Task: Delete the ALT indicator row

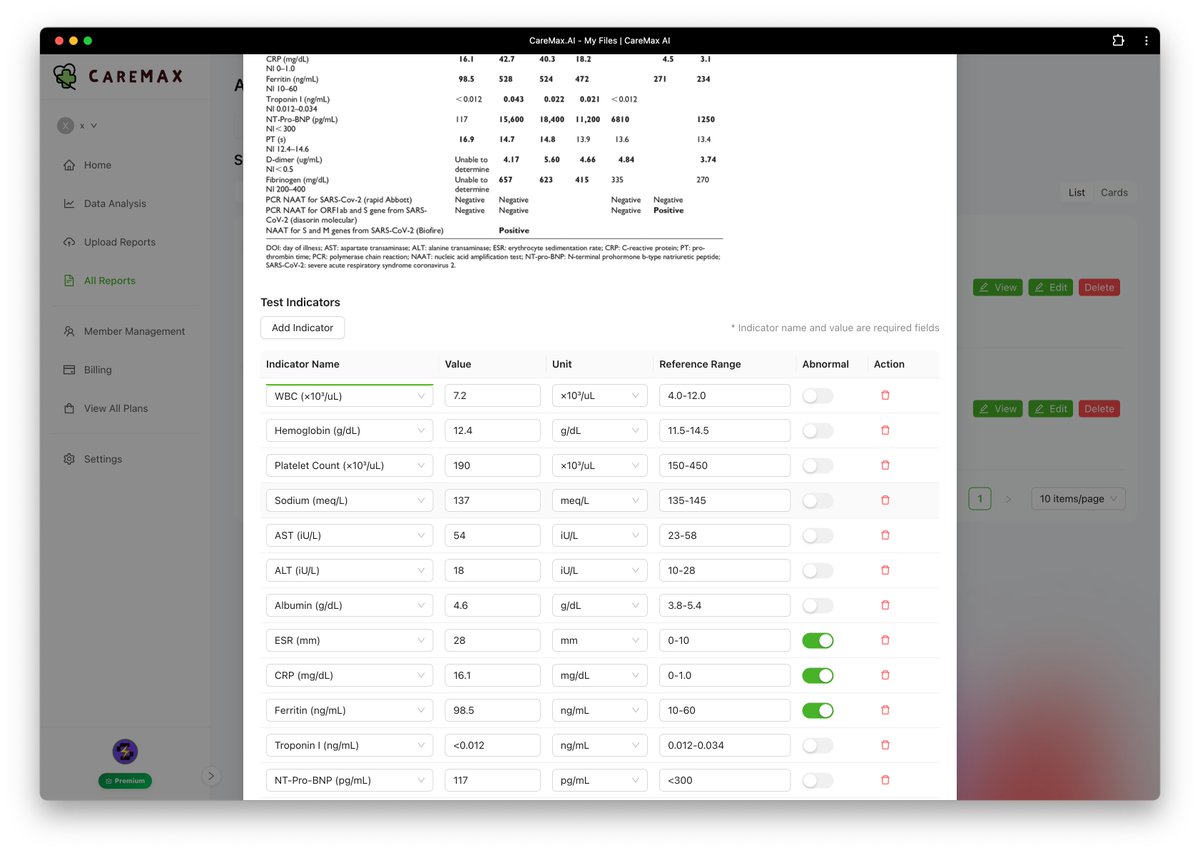Action: click(x=885, y=570)
